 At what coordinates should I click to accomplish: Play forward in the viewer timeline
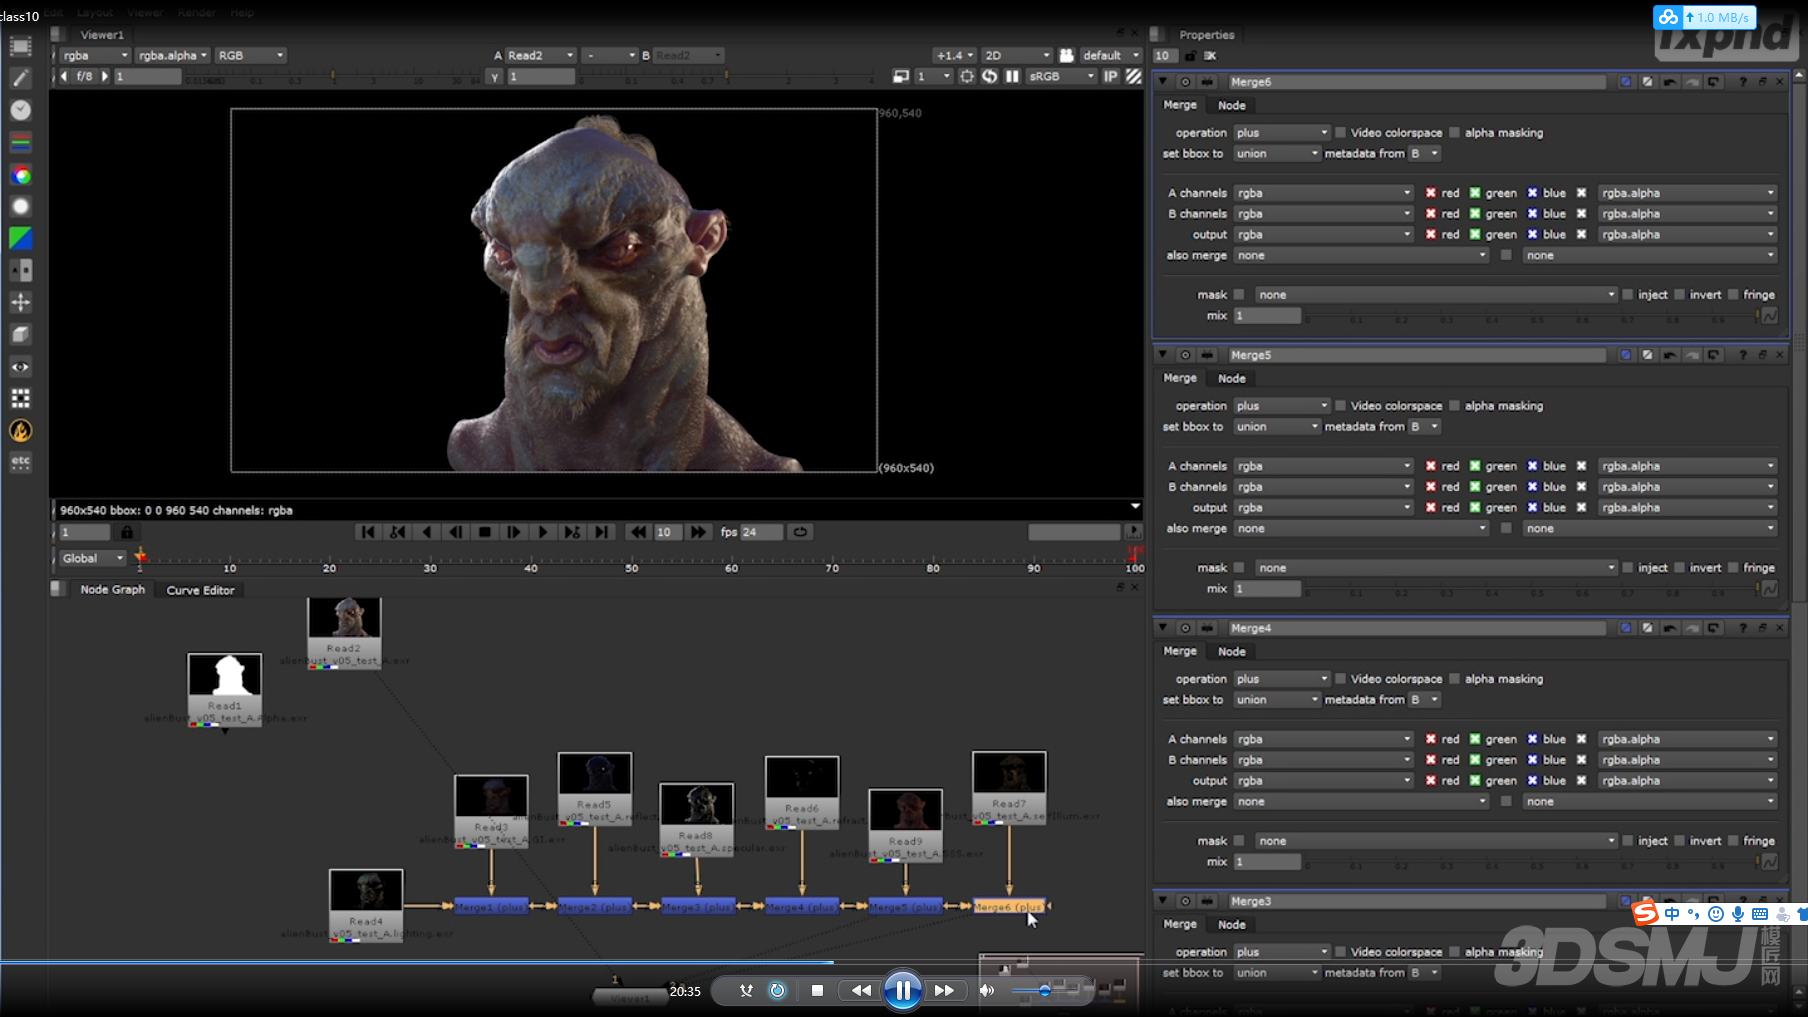[543, 532]
